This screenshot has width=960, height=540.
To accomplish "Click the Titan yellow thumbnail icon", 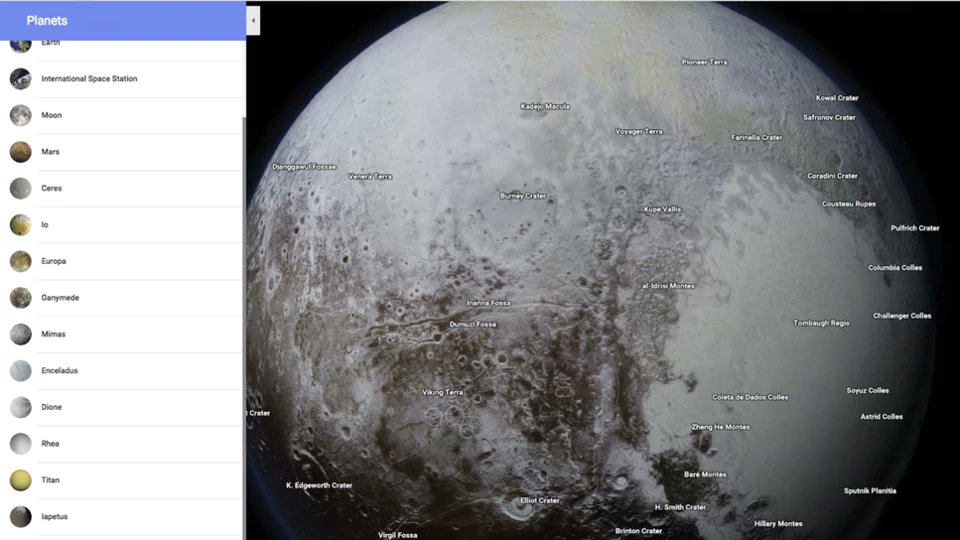I will 20,480.
